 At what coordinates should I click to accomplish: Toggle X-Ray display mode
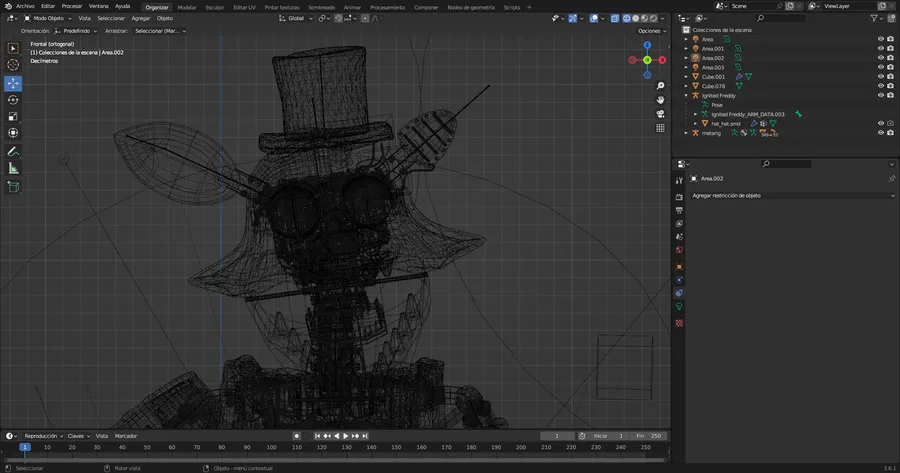(x=615, y=18)
